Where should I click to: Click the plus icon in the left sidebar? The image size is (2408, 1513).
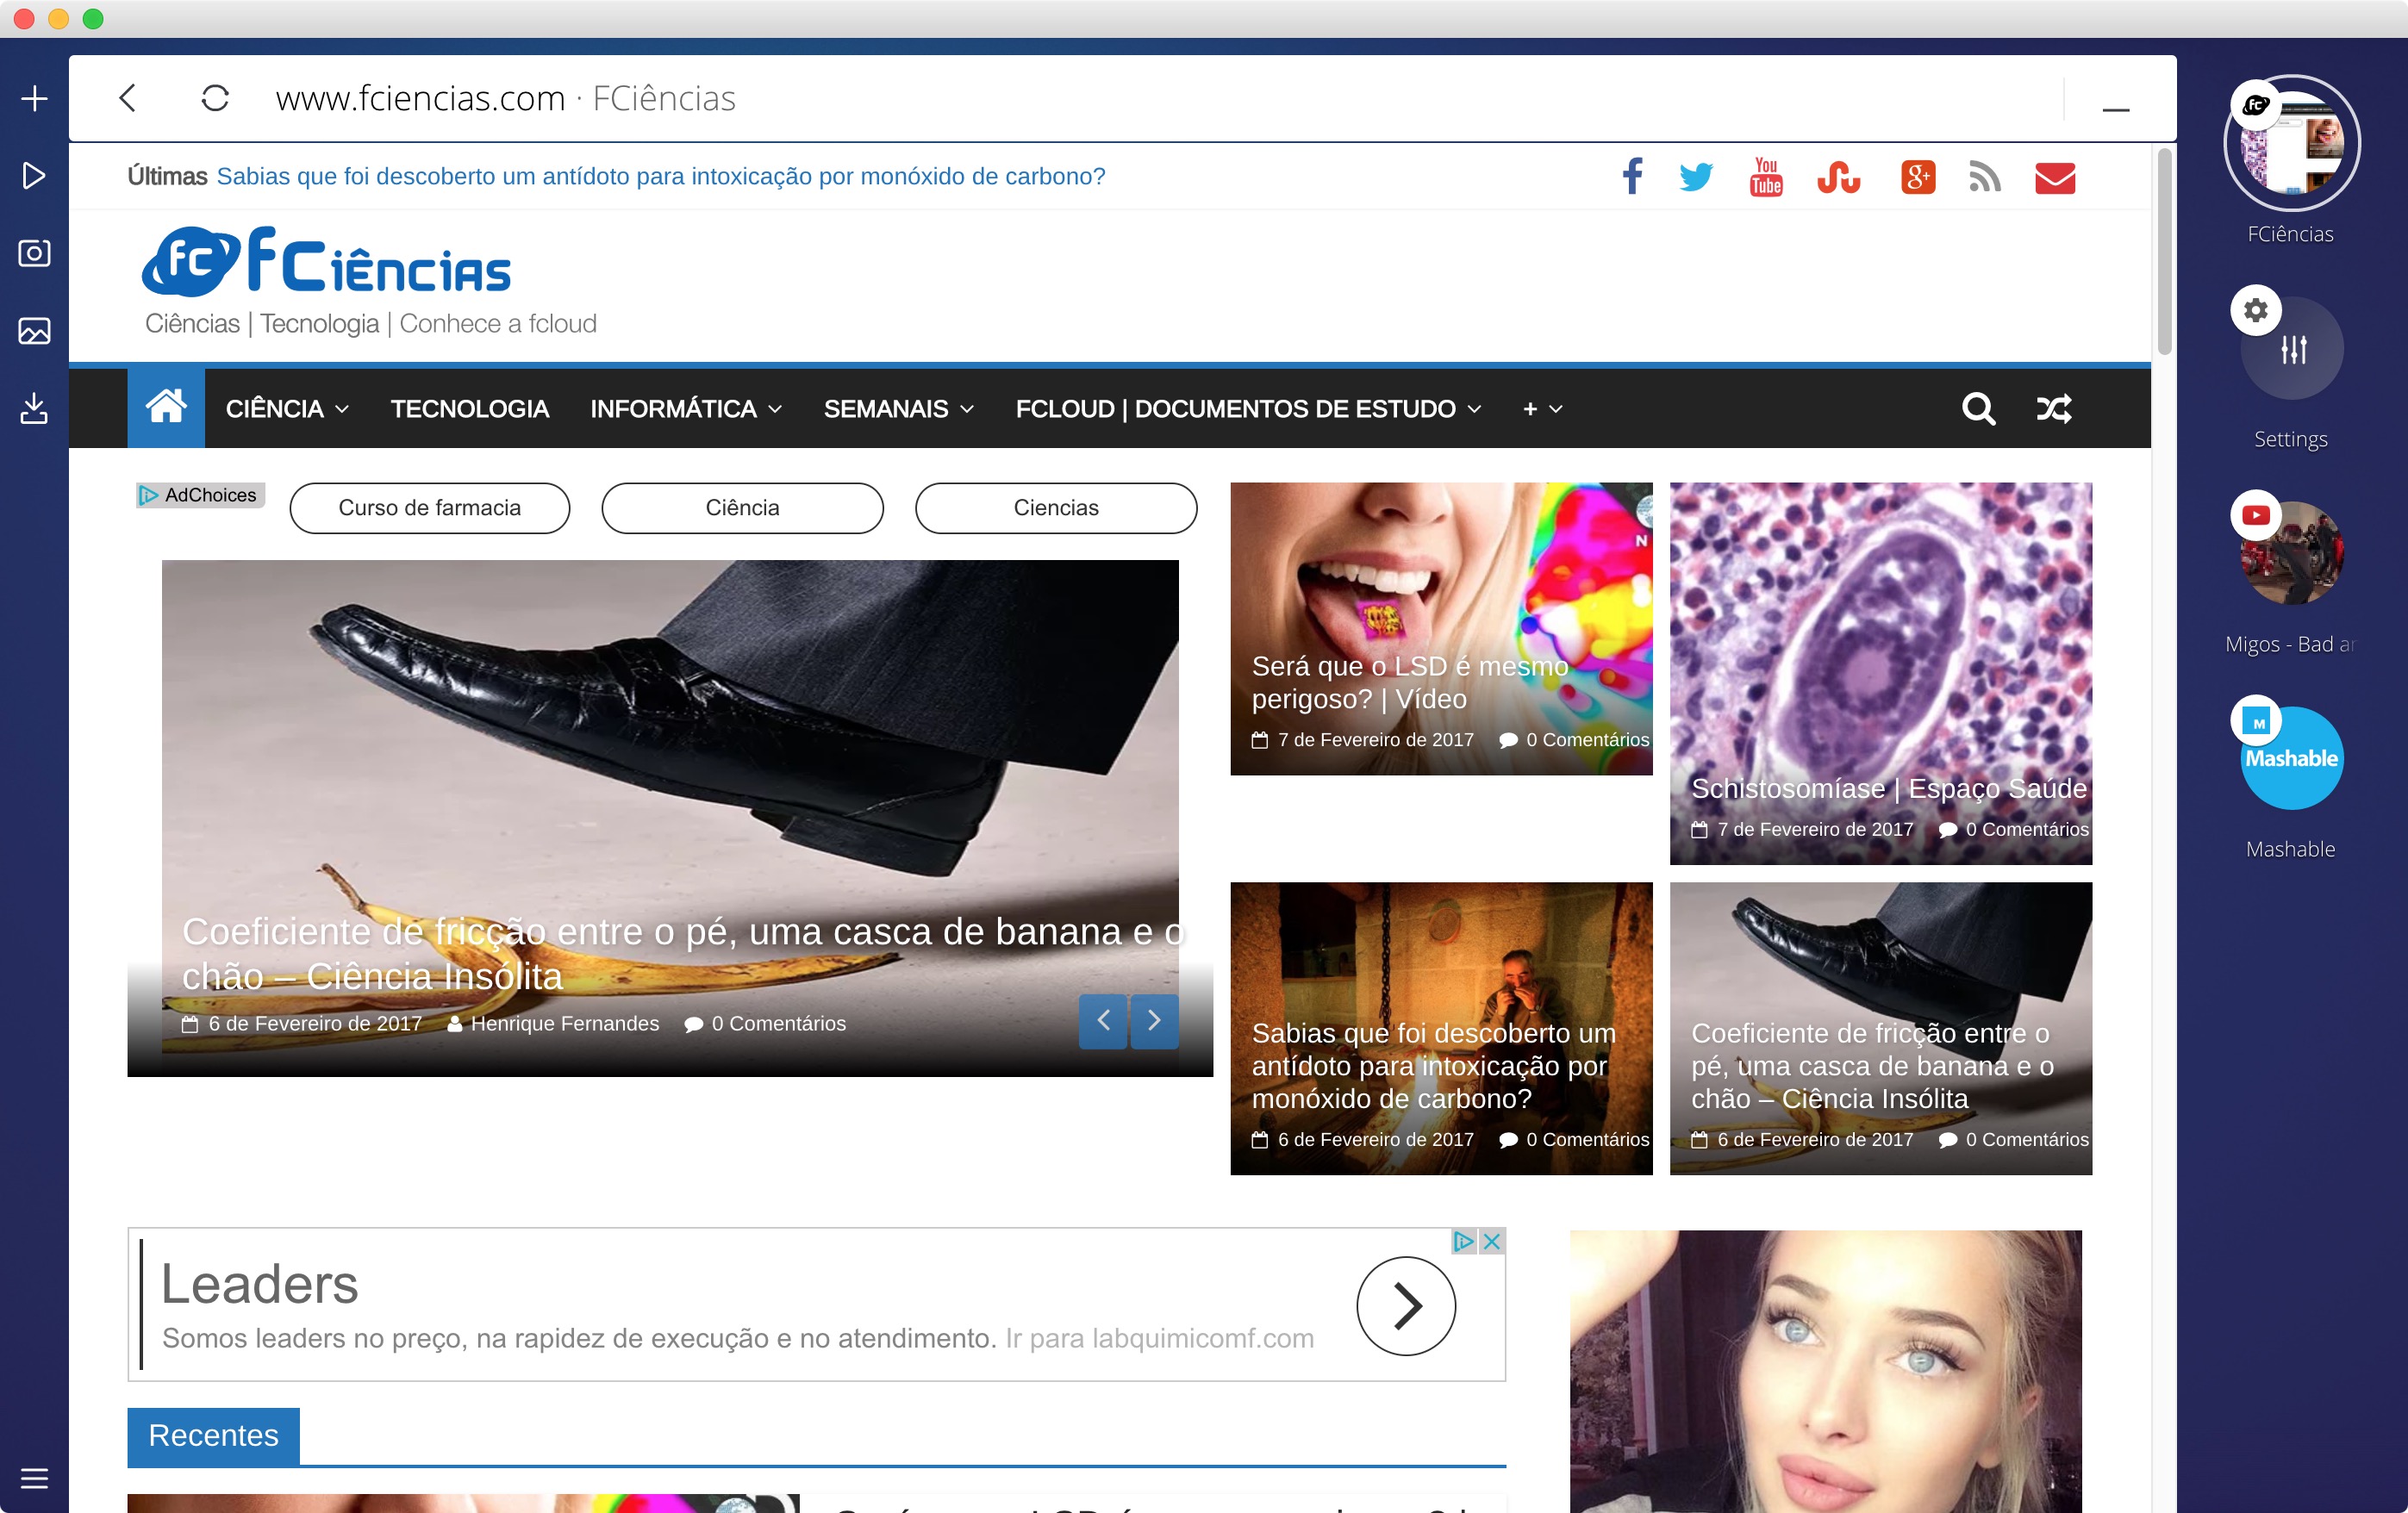(x=34, y=98)
